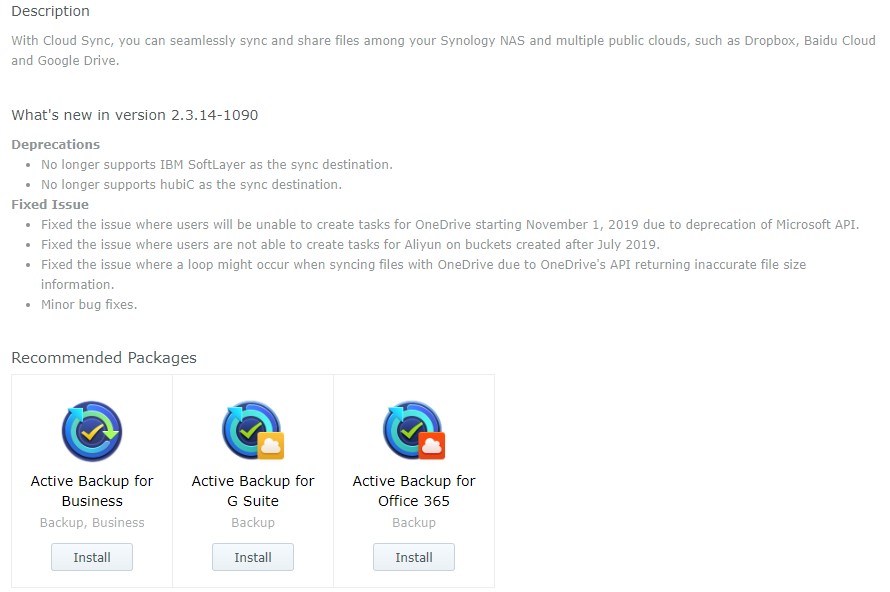Click the Backup category under Office 365

tap(414, 523)
